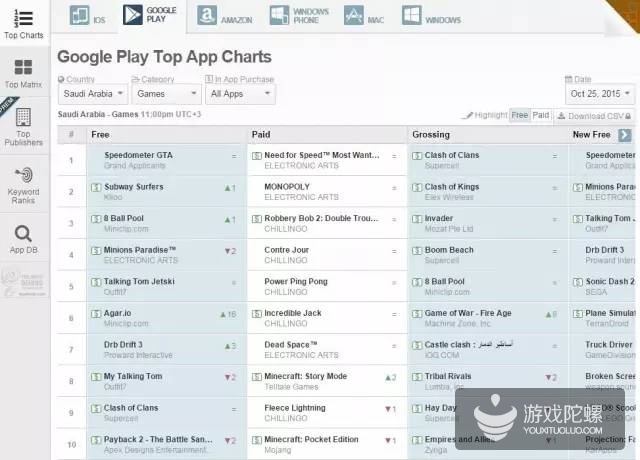Click in-app purchase icon beside Payback 2

coord(96,440)
